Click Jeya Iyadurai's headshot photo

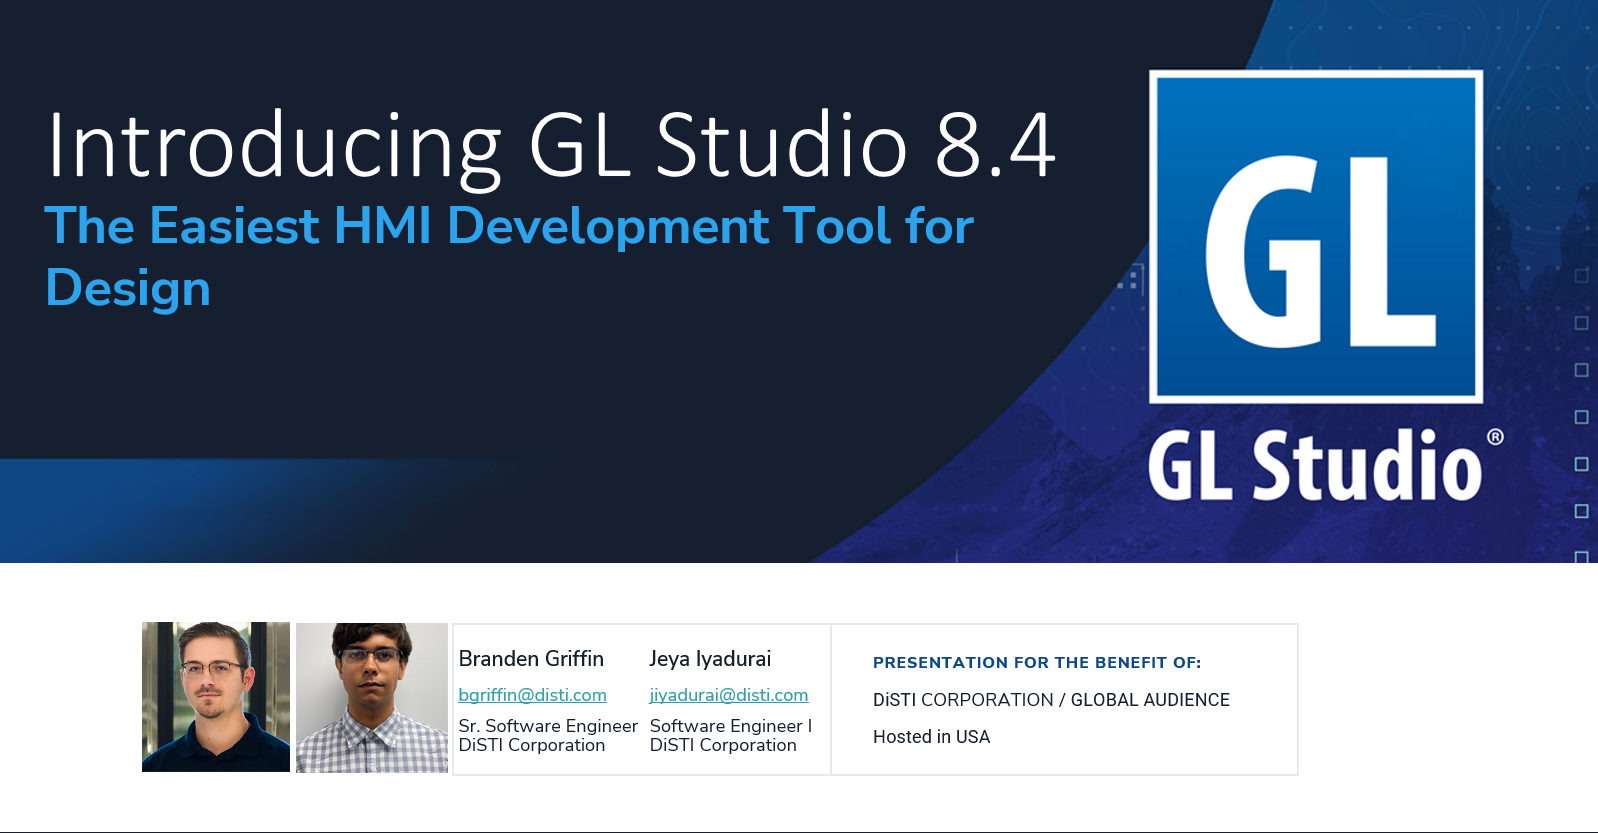372,698
